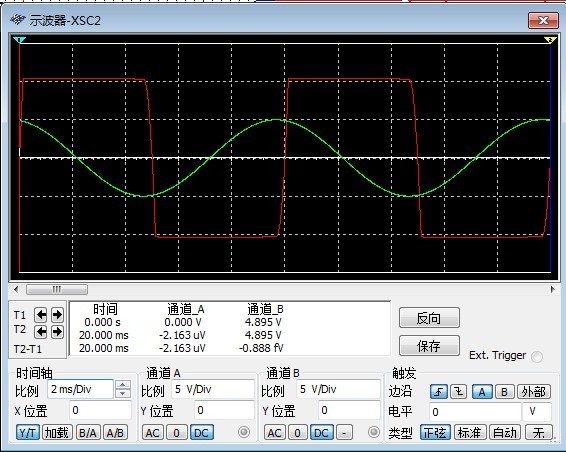Select 无 (none) trigger type
The height and width of the screenshot is (452, 566).
point(539,433)
